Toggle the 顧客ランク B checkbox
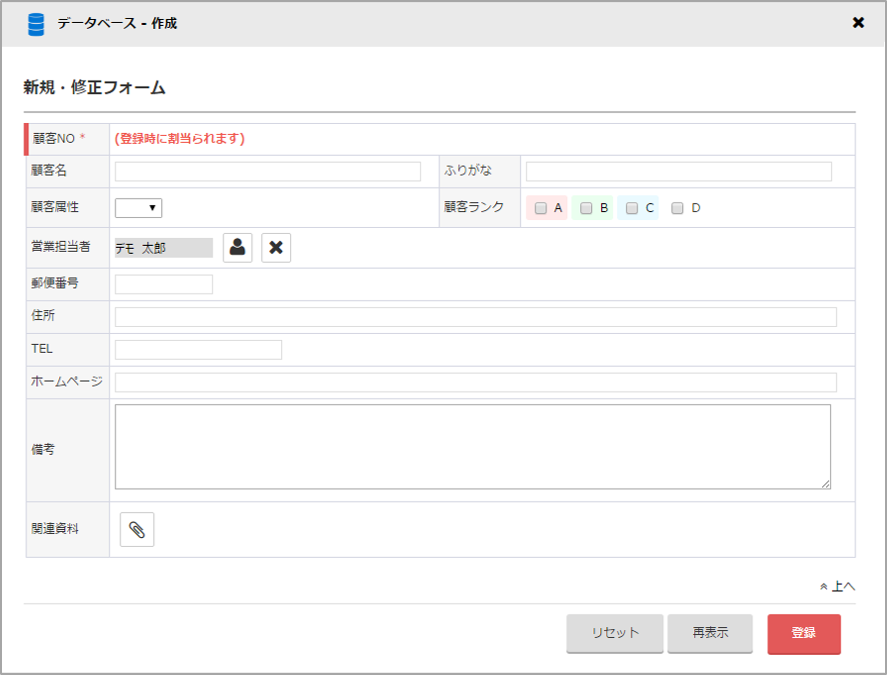Viewport: 887px width, 675px height. click(587, 208)
